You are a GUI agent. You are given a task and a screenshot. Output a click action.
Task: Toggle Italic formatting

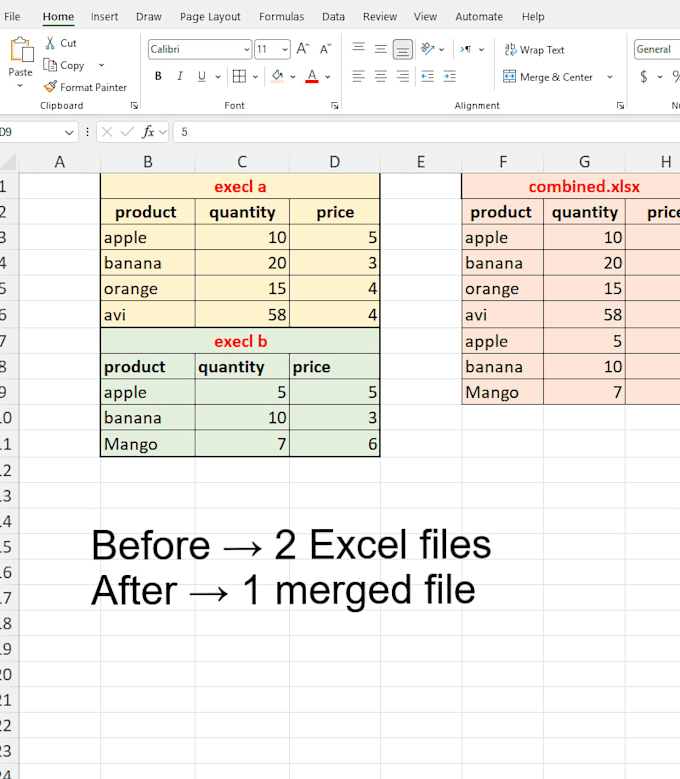[x=180, y=76]
